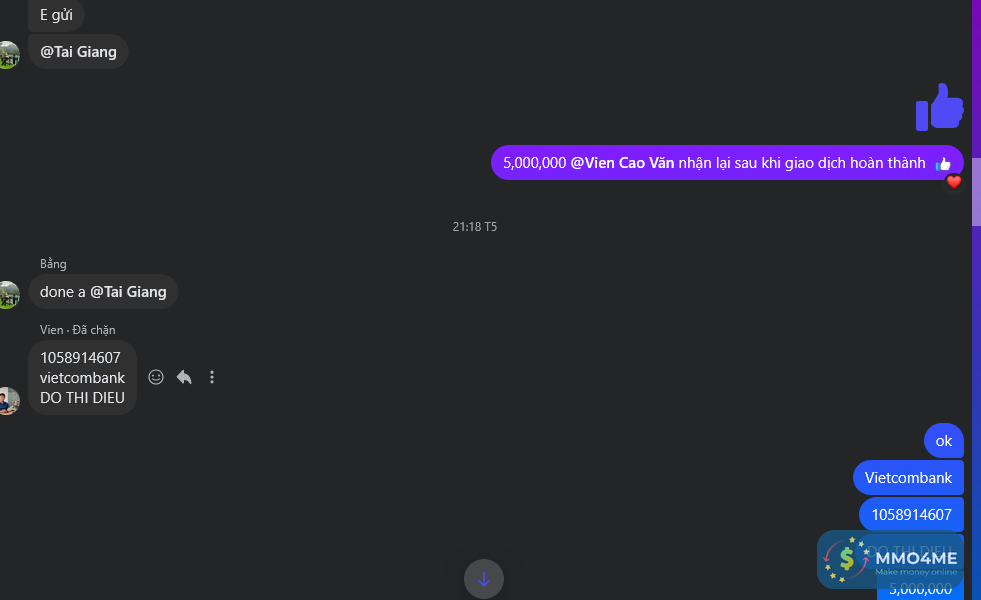This screenshot has width=981, height=600.
Task: Click the chat scrollbar thumb
Action: (x=976, y=191)
